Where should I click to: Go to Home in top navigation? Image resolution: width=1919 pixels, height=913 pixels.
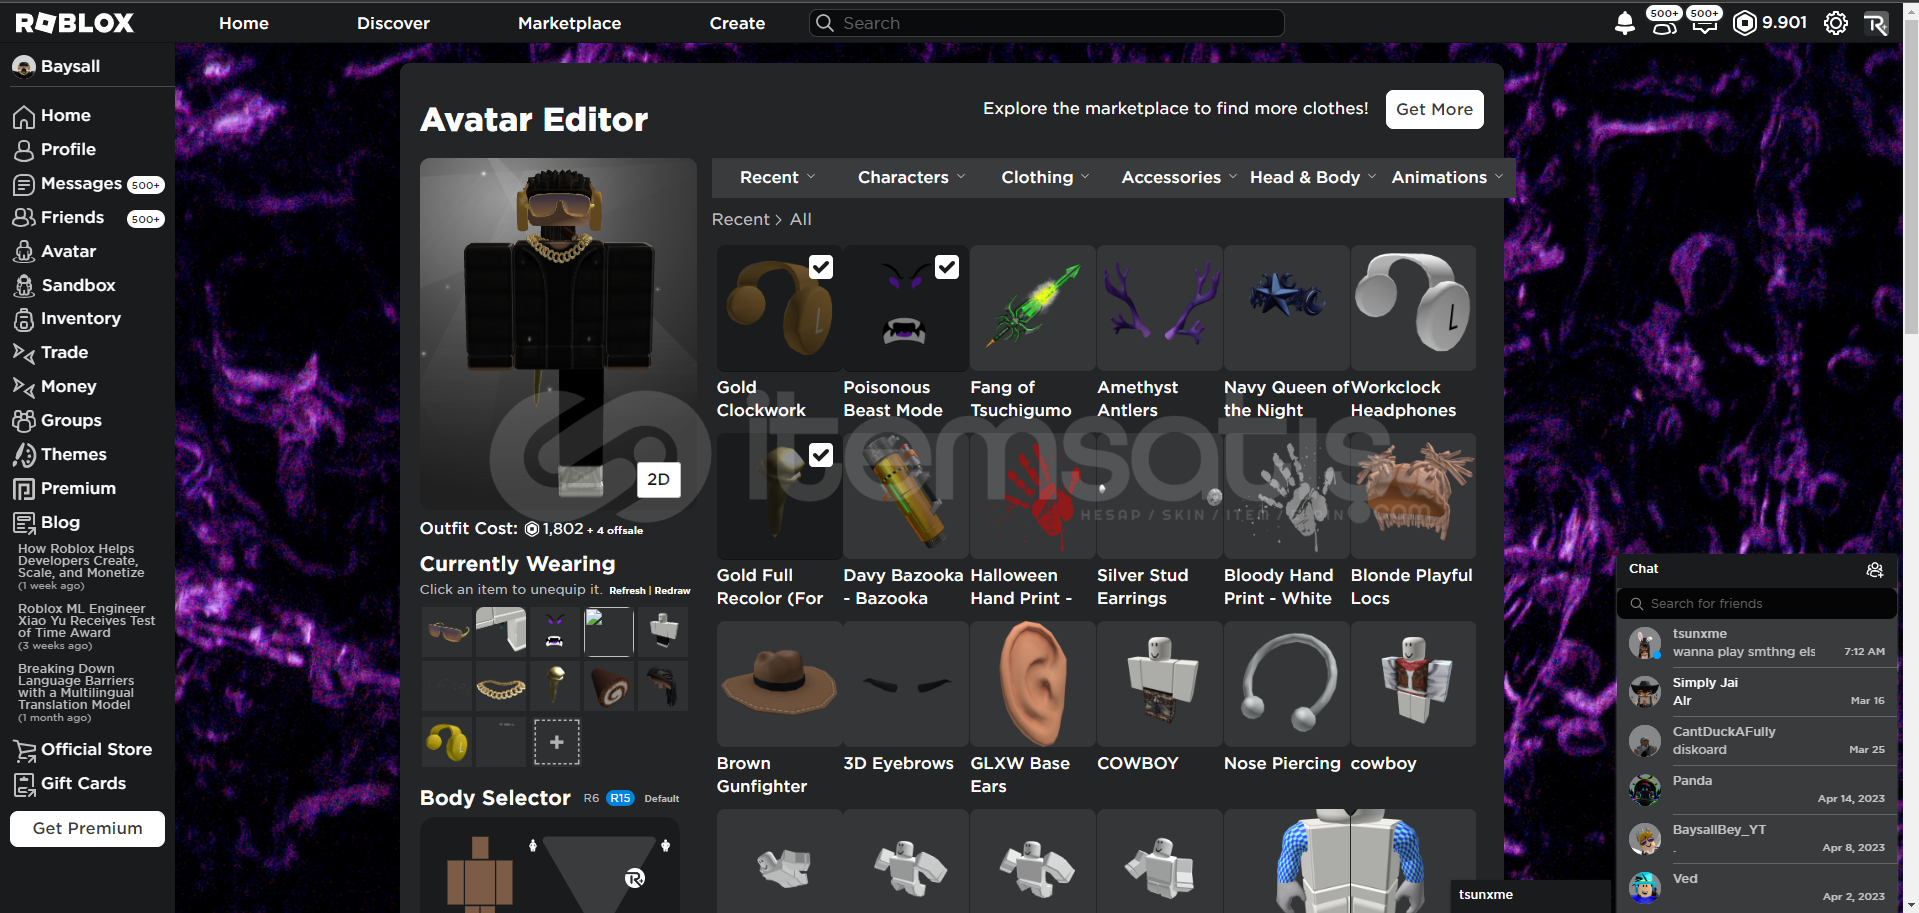tap(244, 23)
